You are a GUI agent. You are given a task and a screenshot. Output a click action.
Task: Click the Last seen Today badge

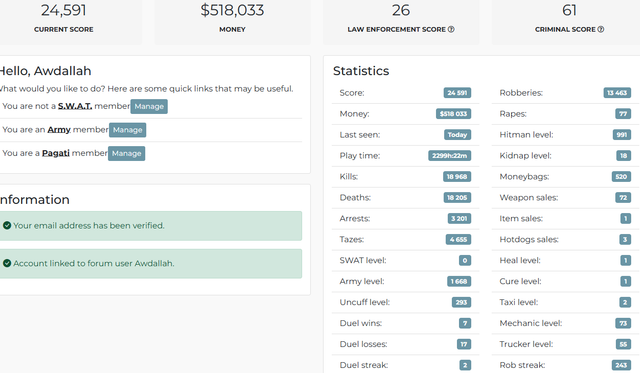click(457, 135)
